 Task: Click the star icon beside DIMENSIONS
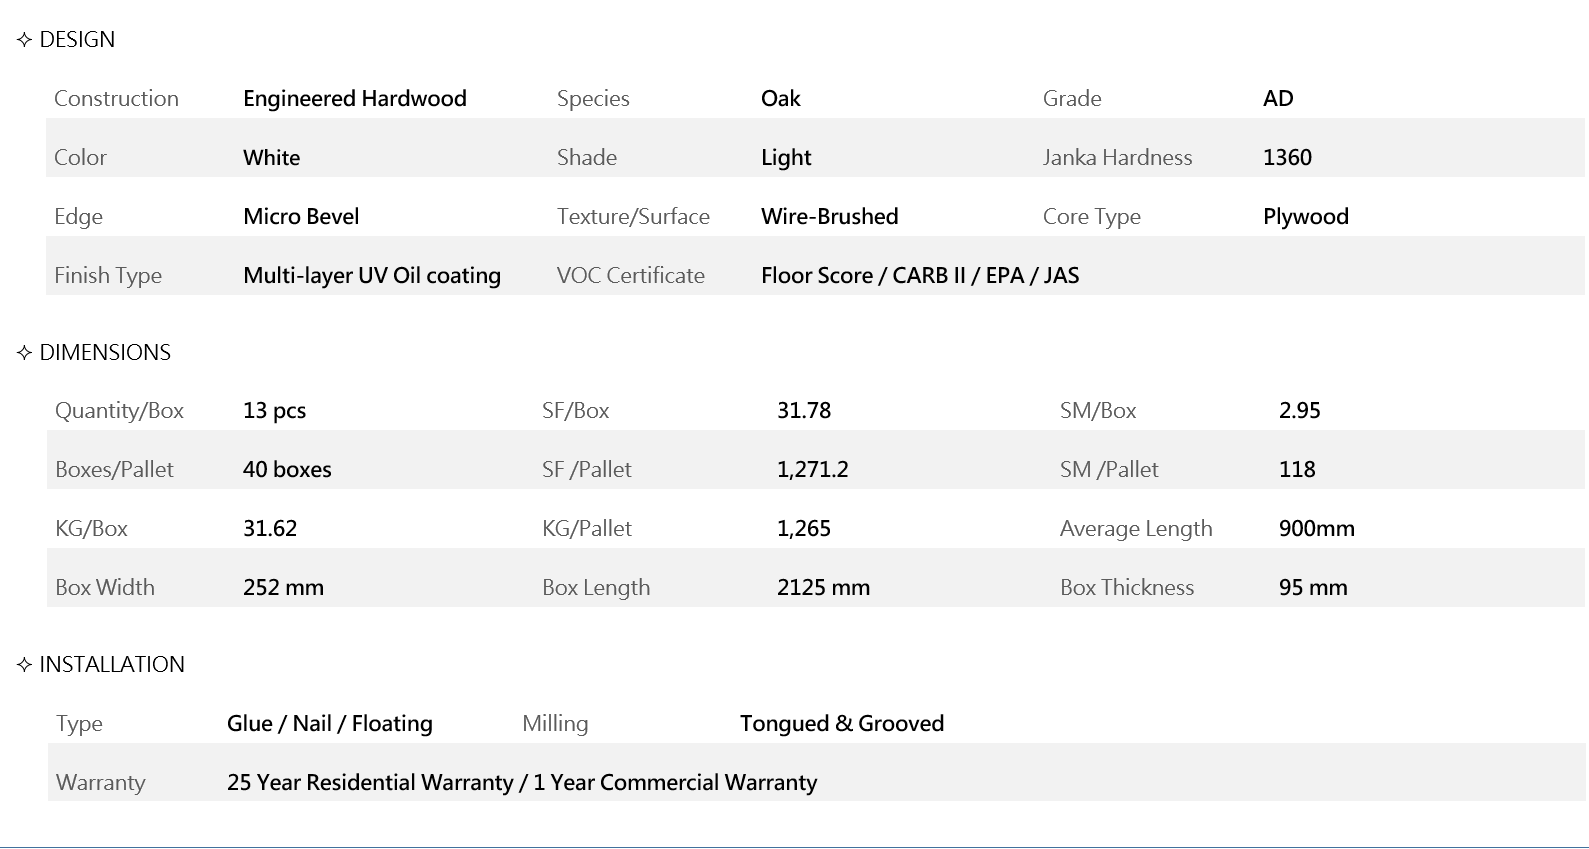pyautogui.click(x=25, y=354)
